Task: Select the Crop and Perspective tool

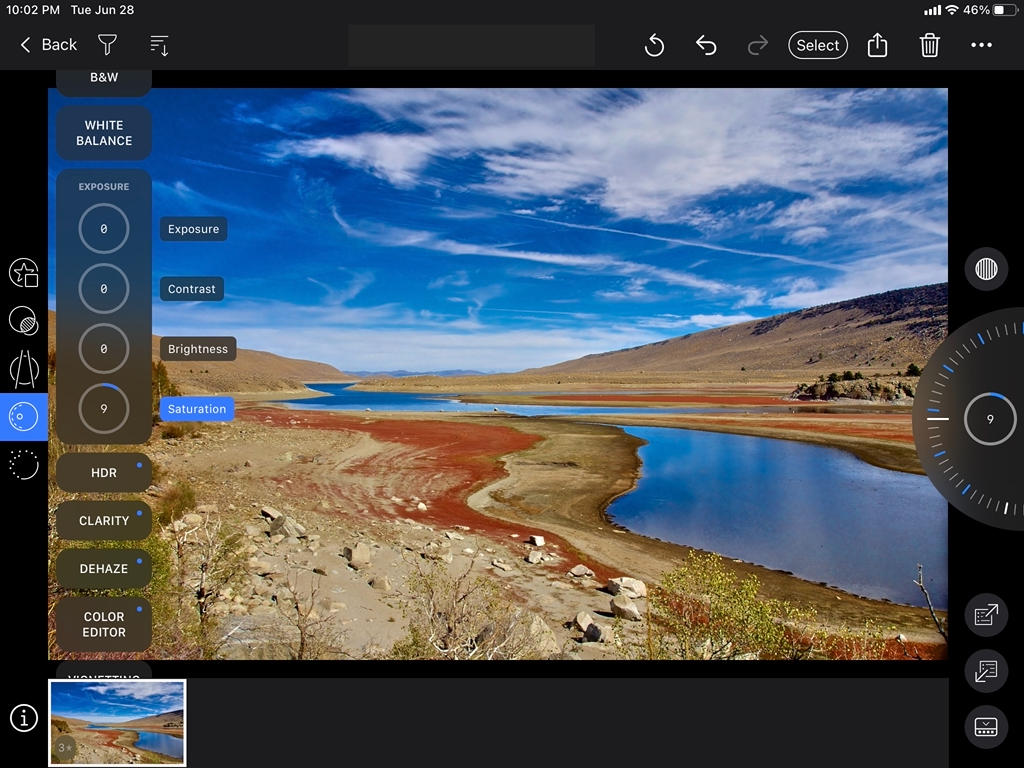Action: [x=24, y=368]
